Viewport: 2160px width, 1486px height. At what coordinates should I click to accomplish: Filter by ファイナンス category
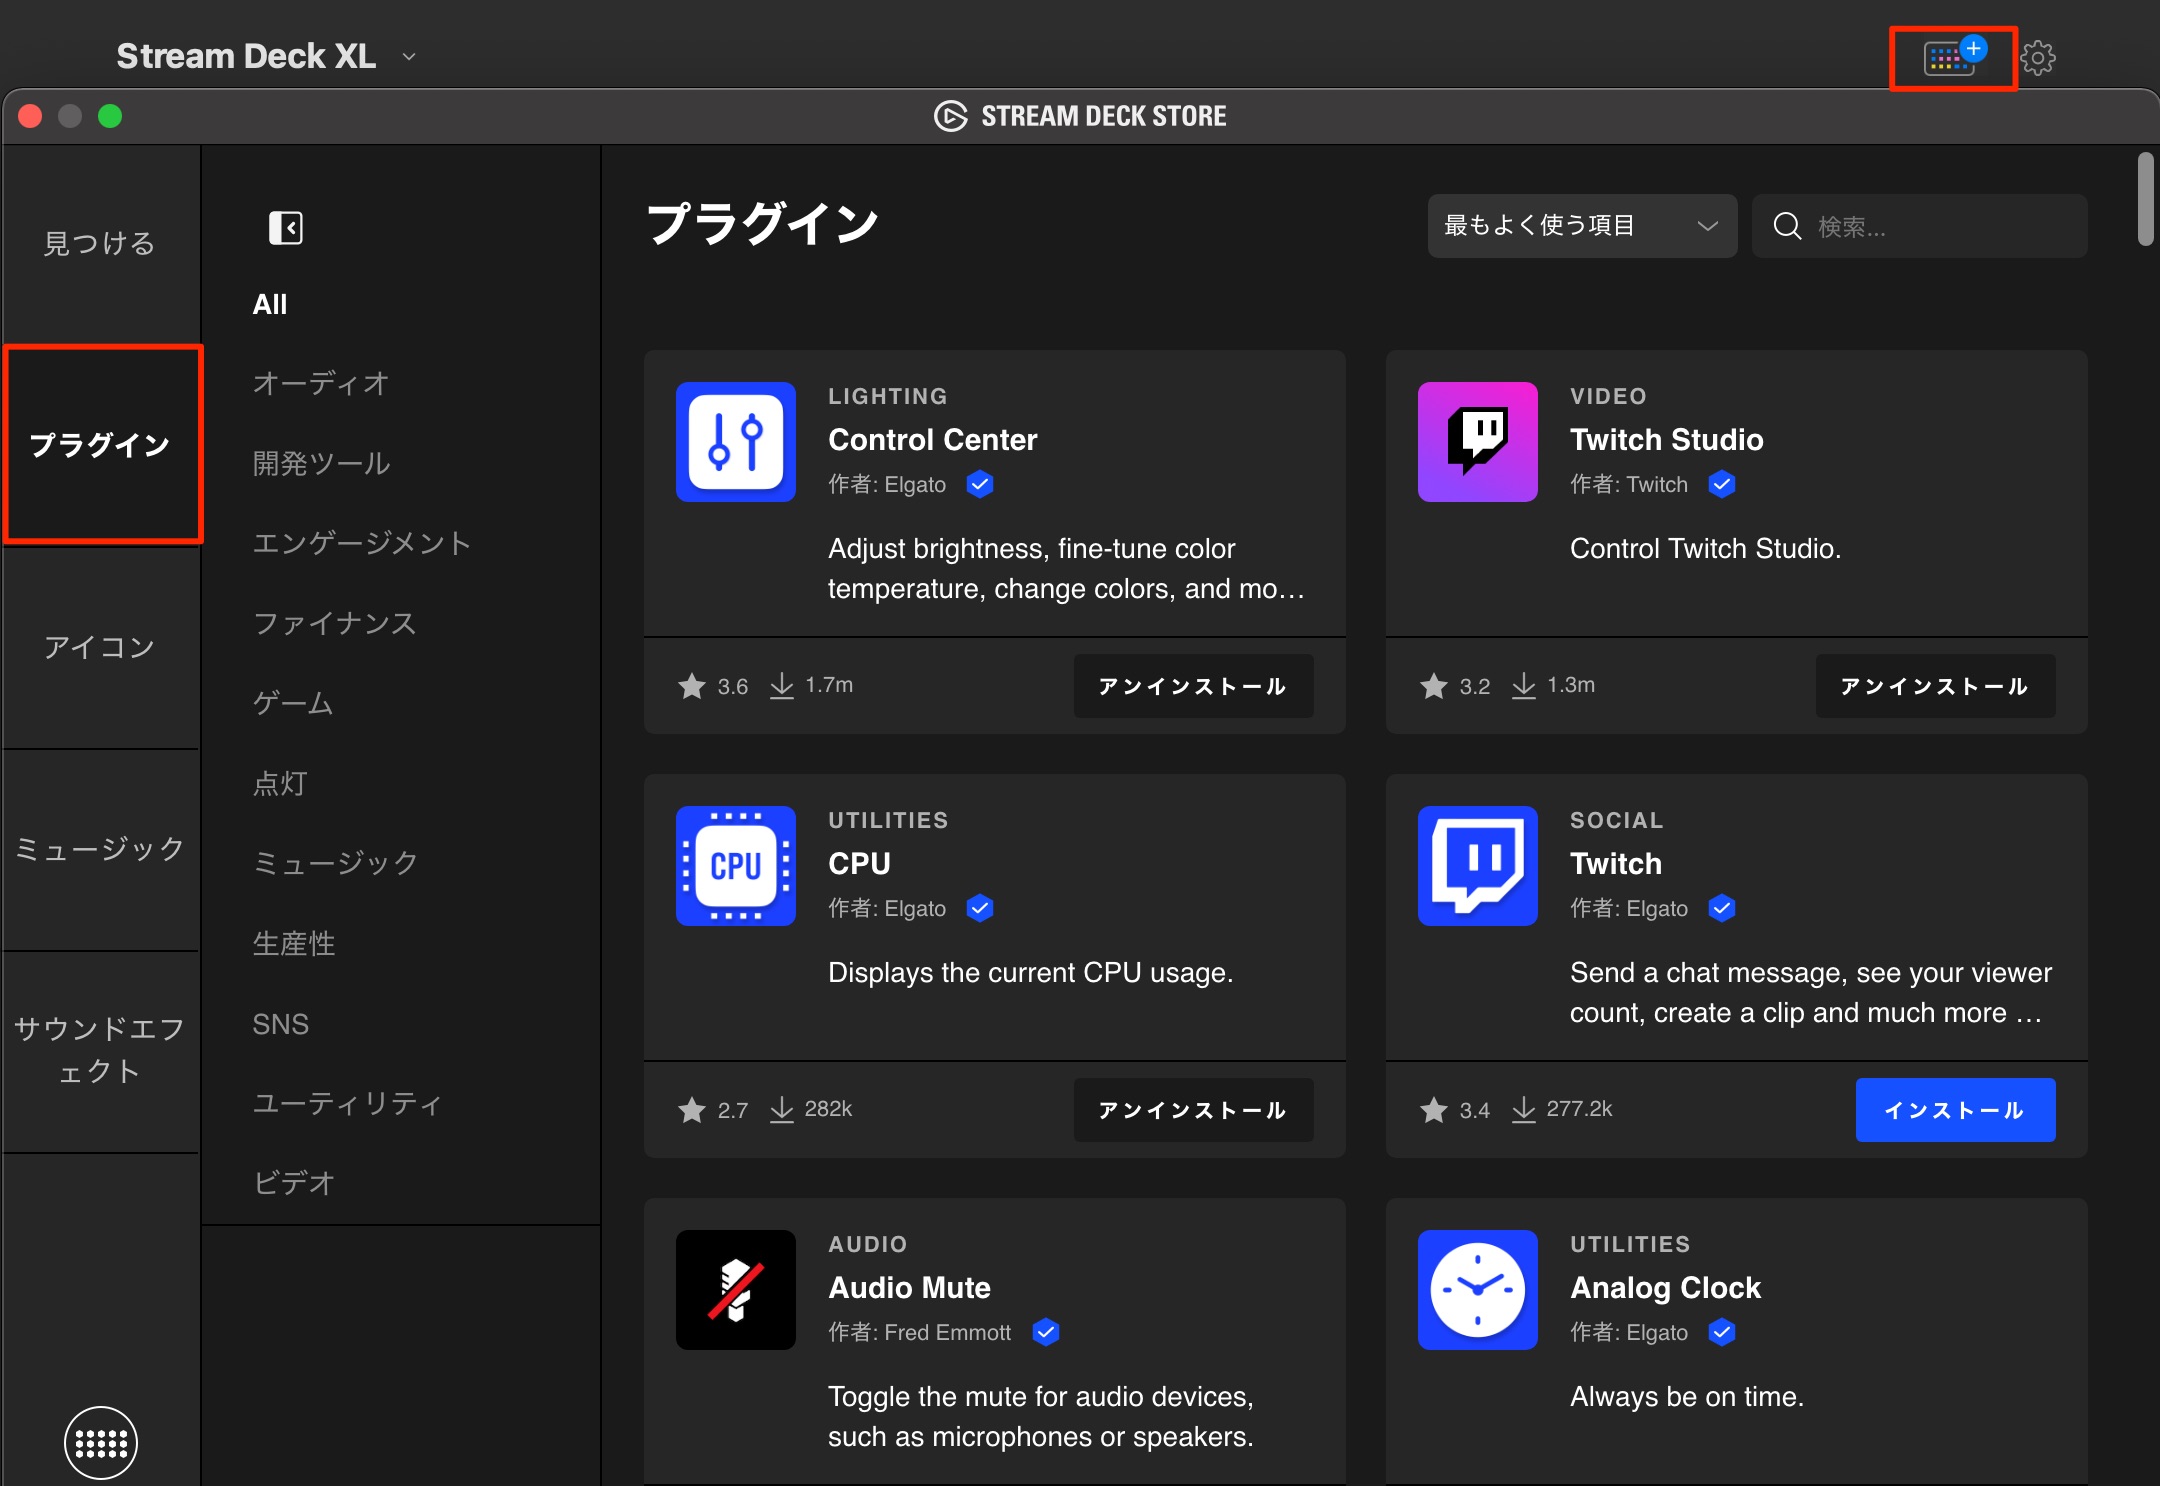coord(335,623)
